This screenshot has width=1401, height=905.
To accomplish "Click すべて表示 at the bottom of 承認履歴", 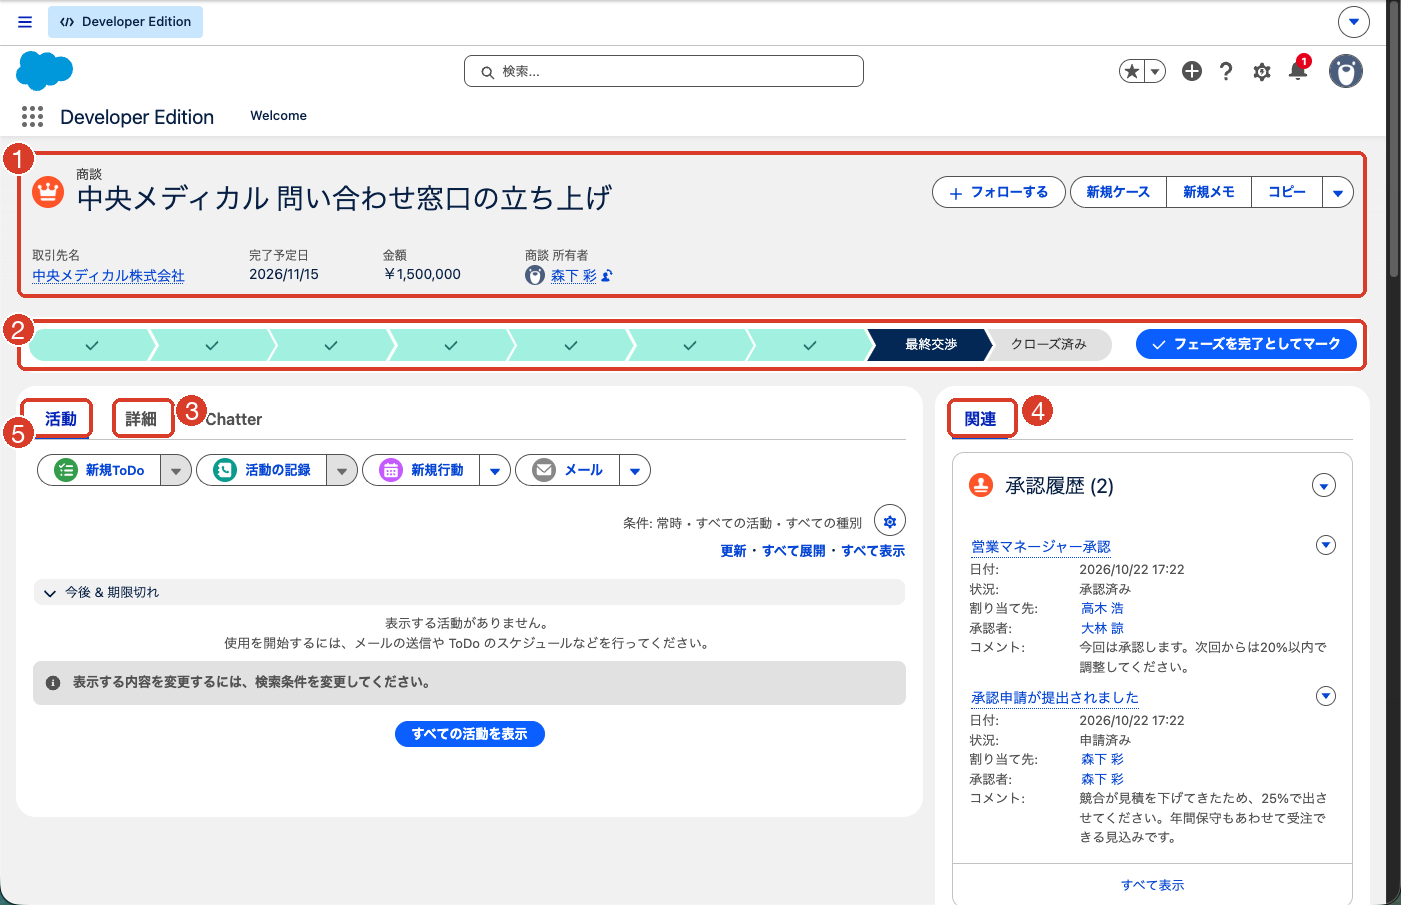I will point(1152,885).
